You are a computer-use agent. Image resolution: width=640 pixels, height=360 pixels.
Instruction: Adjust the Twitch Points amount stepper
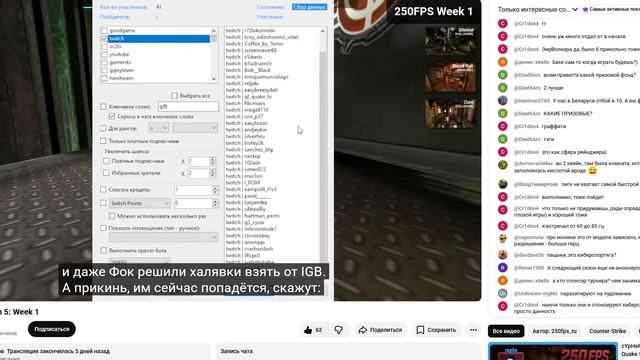point(215,203)
